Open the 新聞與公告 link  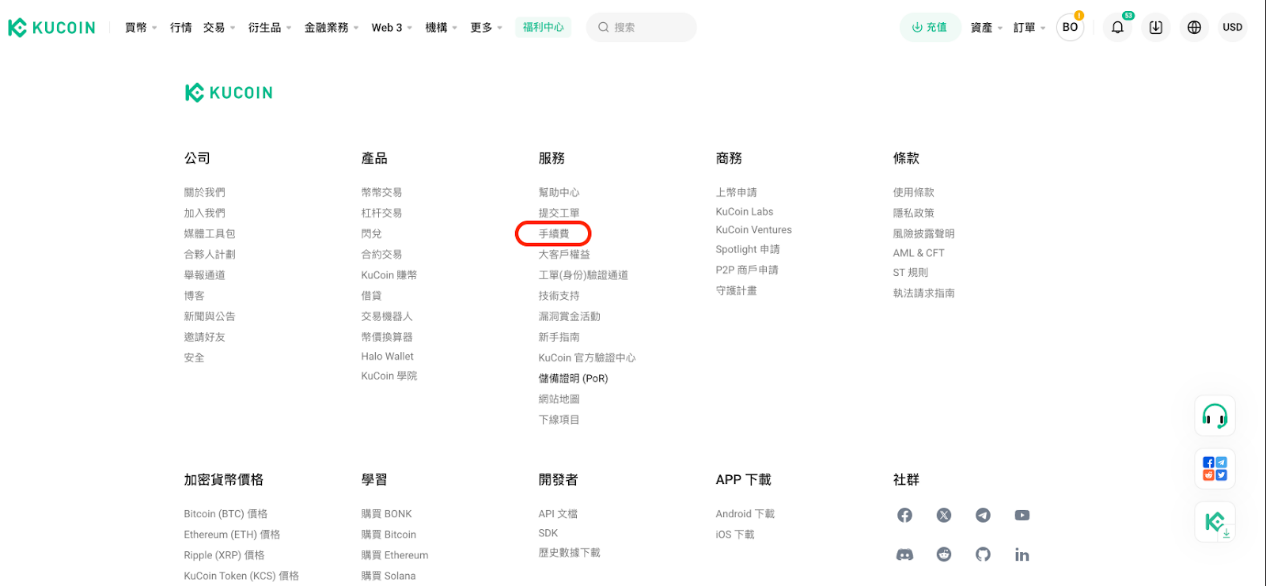[x=210, y=316]
